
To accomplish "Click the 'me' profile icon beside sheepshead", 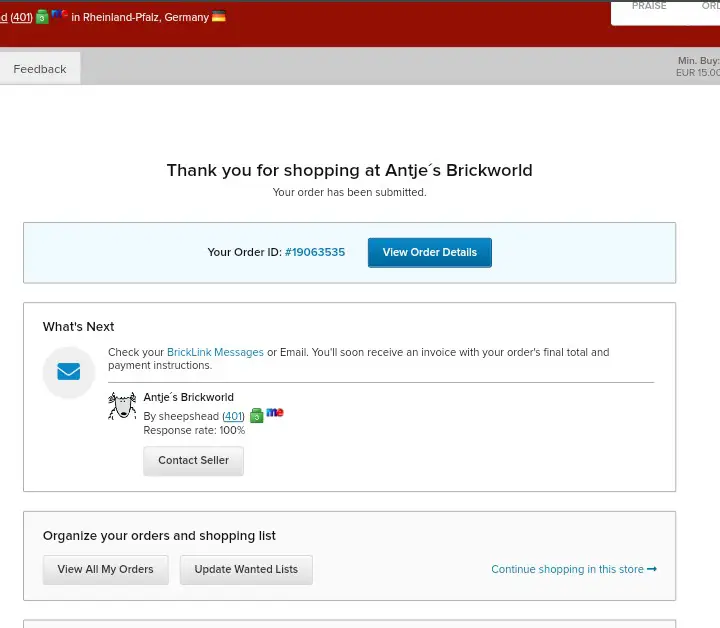I will (x=275, y=412).
